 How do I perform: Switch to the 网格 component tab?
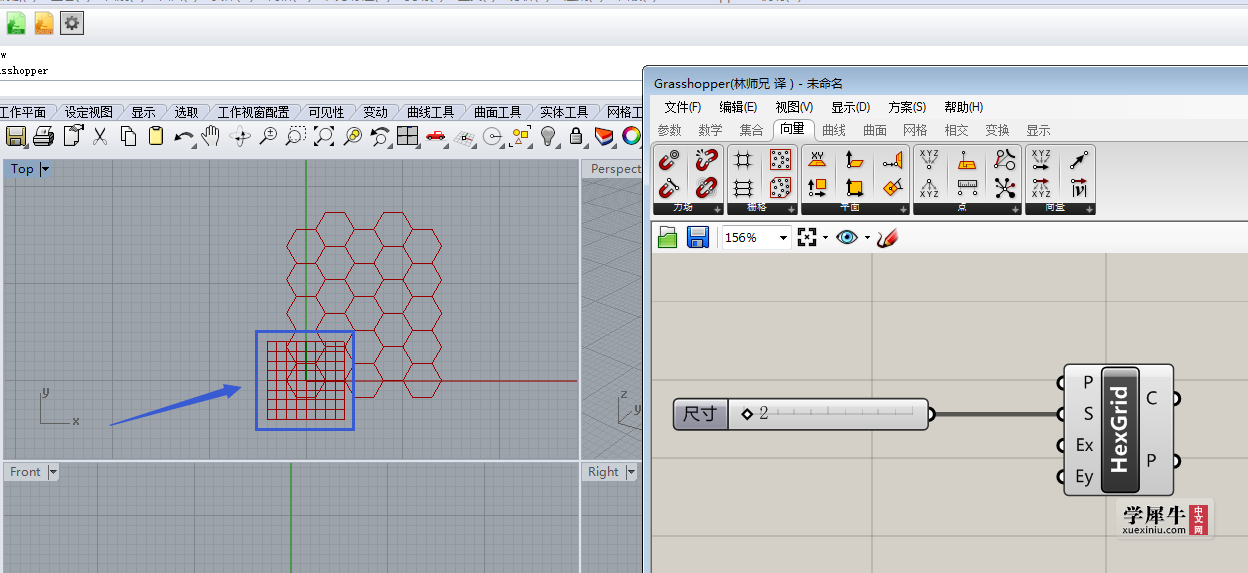pos(915,130)
